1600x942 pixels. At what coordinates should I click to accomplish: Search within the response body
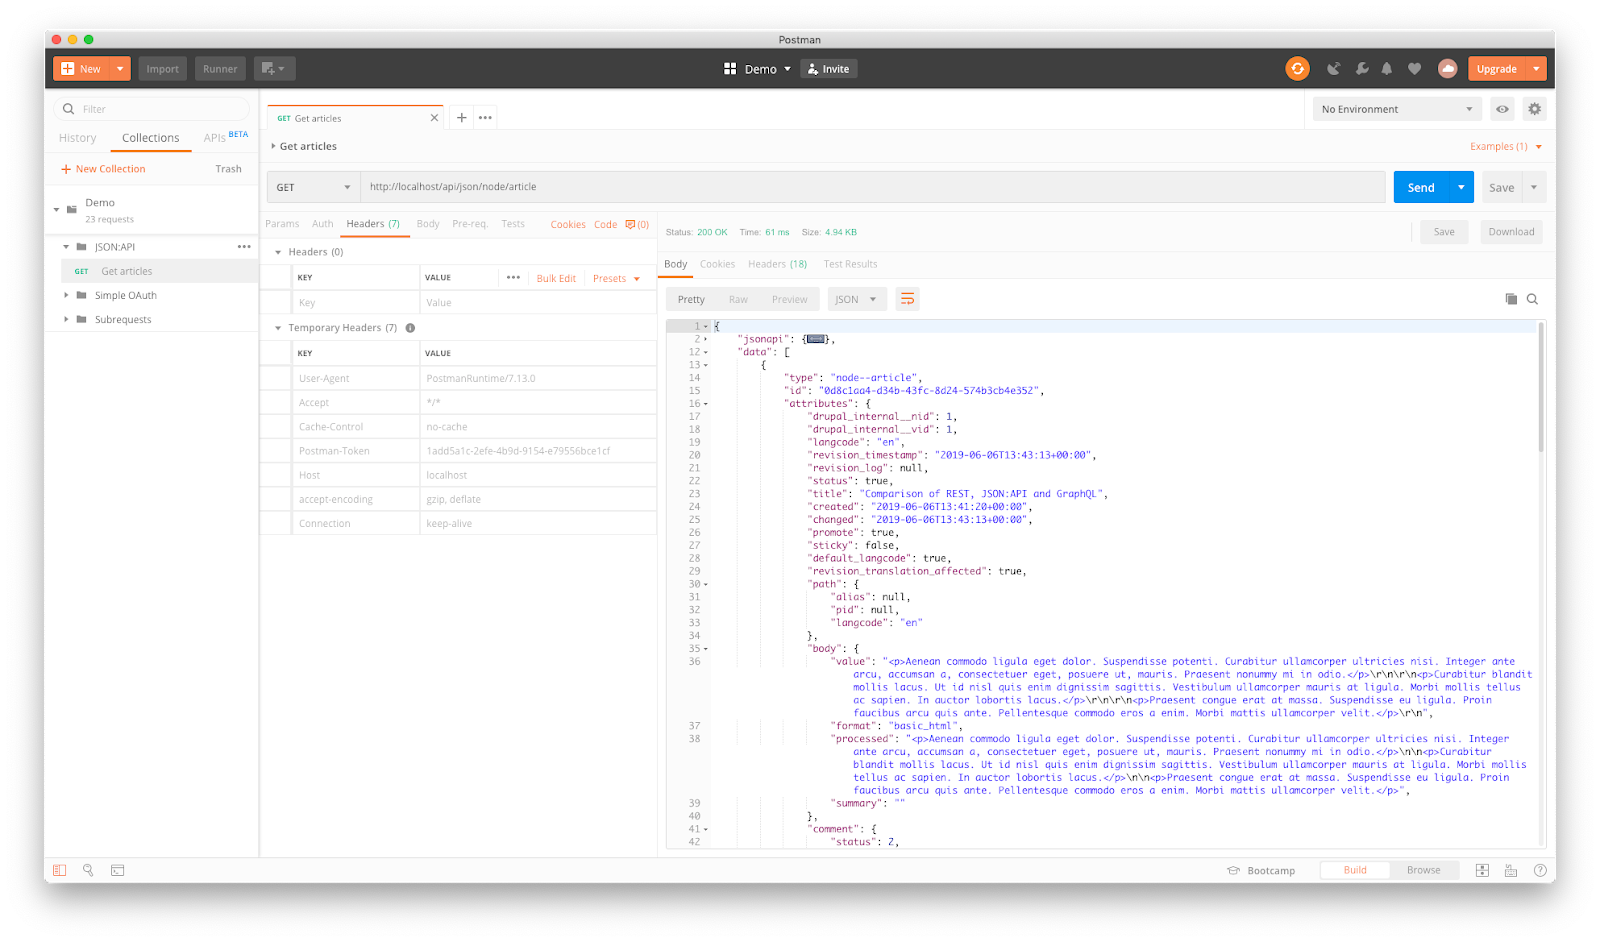[1532, 299]
